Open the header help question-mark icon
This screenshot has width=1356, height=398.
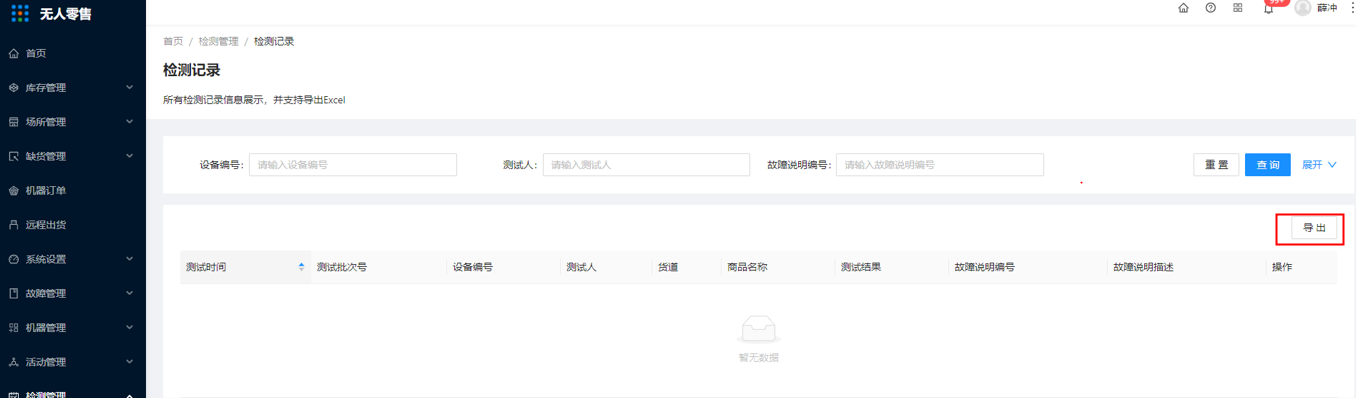click(1211, 7)
